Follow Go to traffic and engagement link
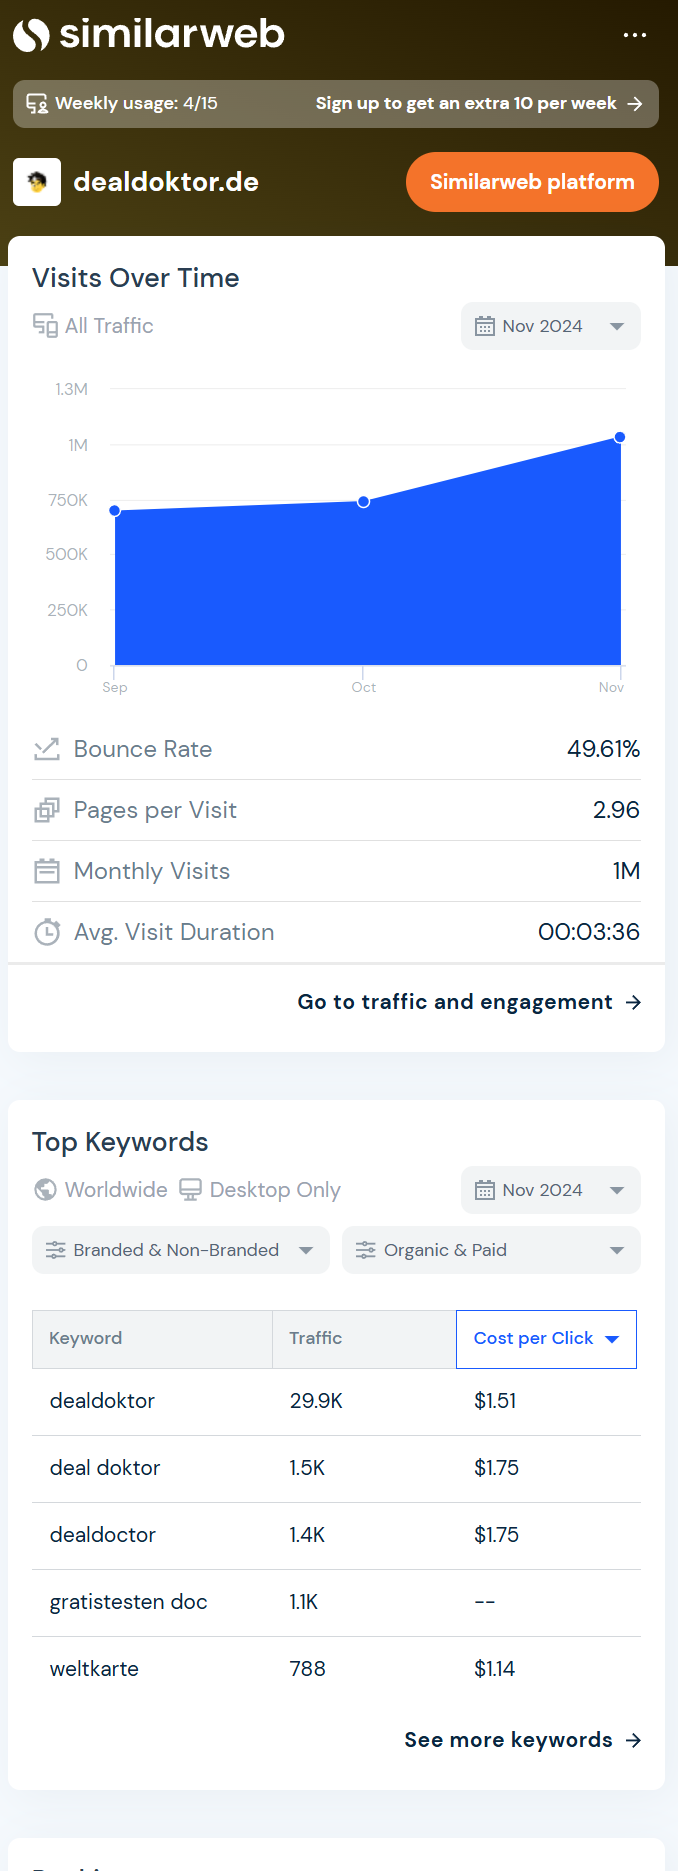The height and width of the screenshot is (1871, 678). [468, 1002]
